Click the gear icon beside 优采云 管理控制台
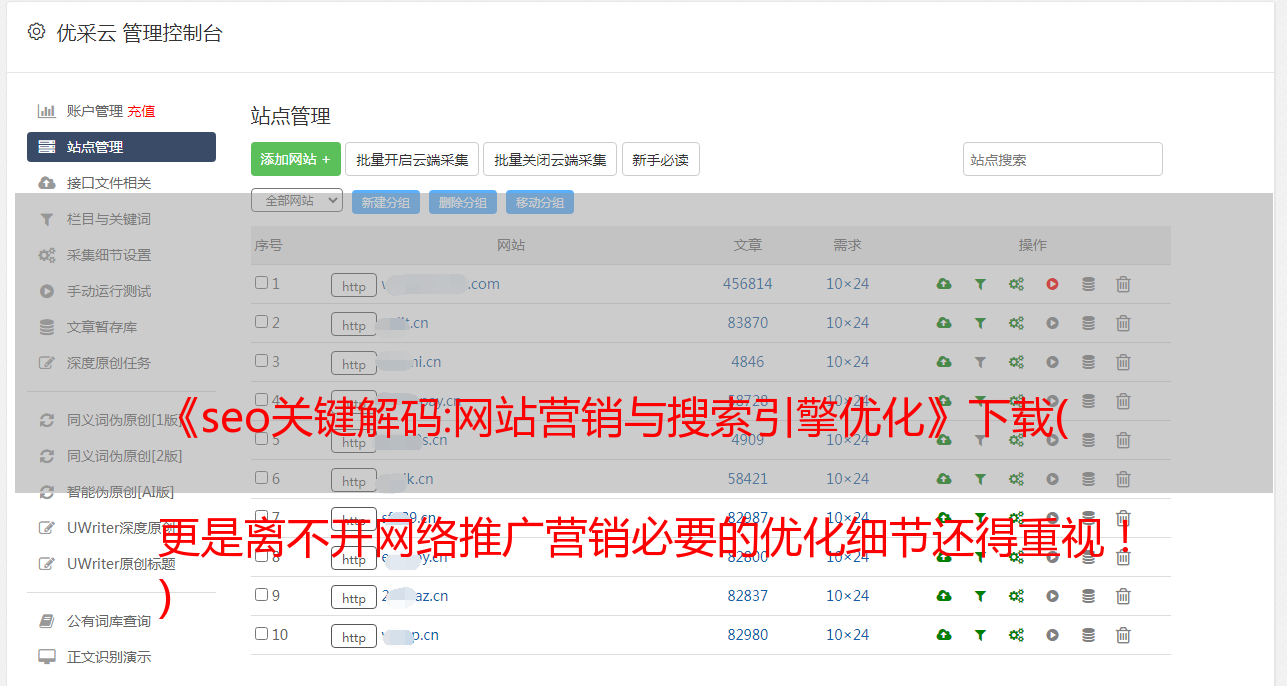This screenshot has height=686, width=1287. tap(37, 32)
